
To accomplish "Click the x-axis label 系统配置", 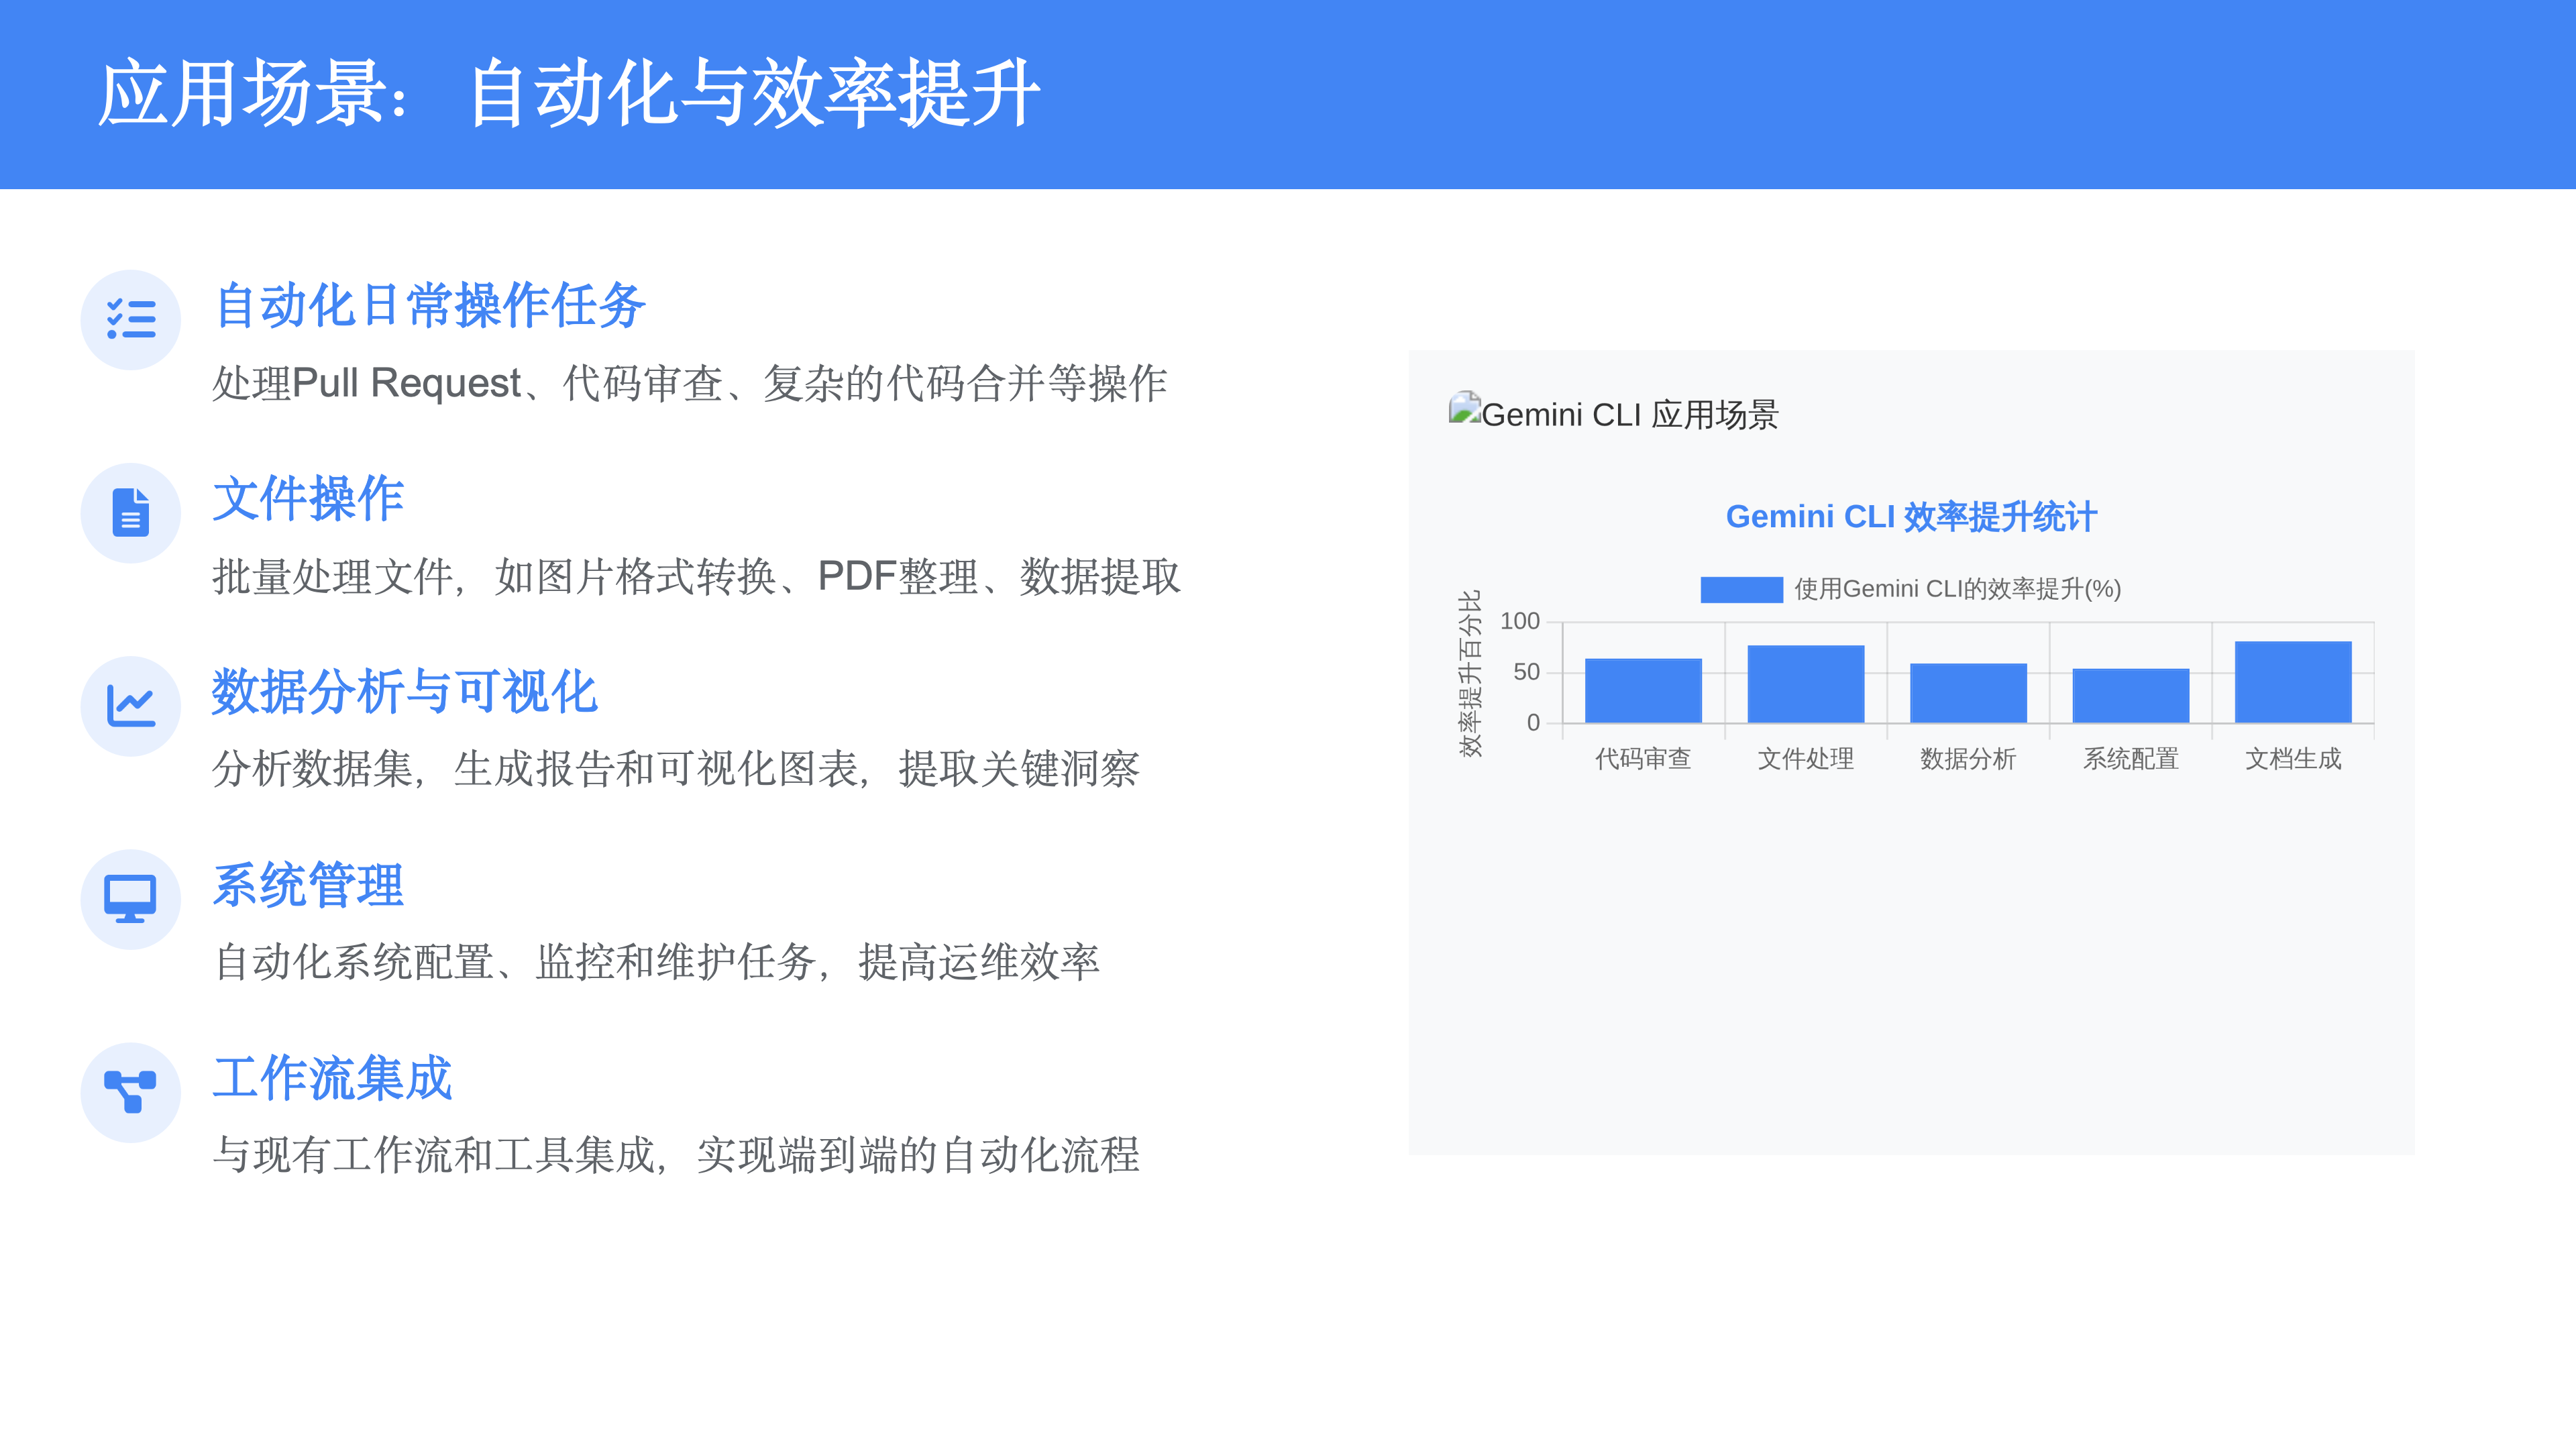I will coord(2131,759).
